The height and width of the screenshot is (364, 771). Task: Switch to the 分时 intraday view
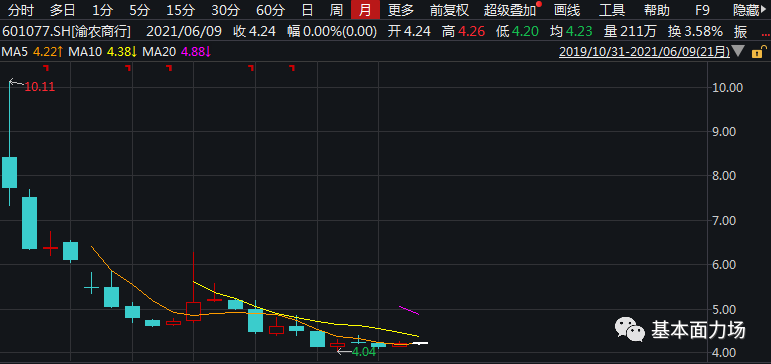click(21, 9)
